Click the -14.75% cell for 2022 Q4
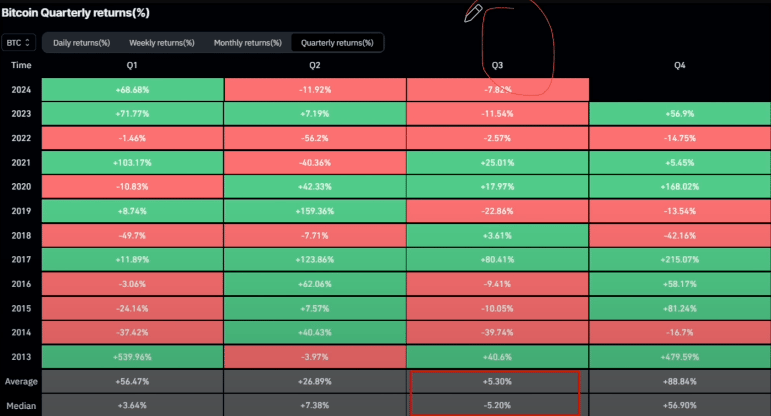Viewport: 771px width, 416px height. pos(680,138)
